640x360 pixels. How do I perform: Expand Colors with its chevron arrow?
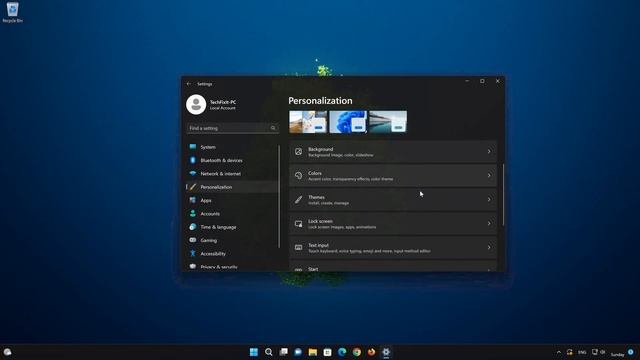tap(489, 176)
